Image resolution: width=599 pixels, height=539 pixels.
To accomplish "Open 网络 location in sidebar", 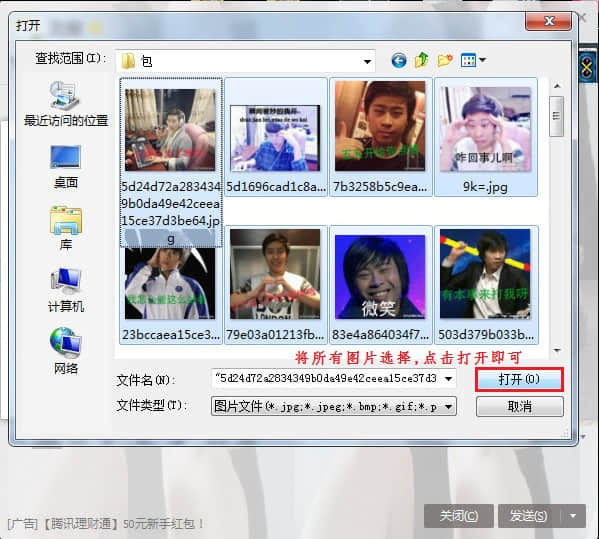I will tap(66, 351).
